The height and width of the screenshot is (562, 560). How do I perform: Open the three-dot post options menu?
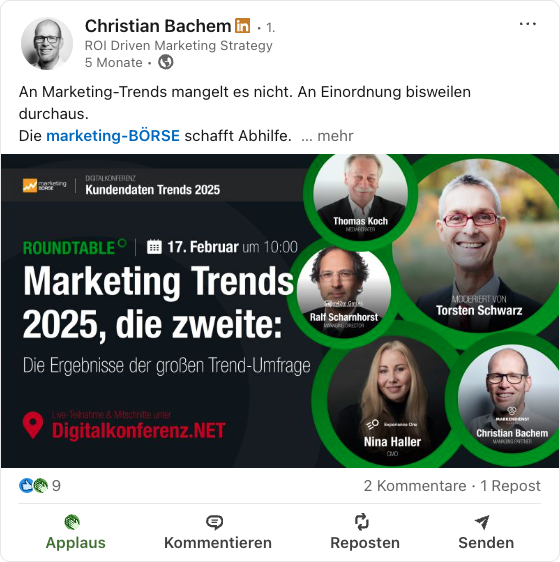(x=528, y=24)
